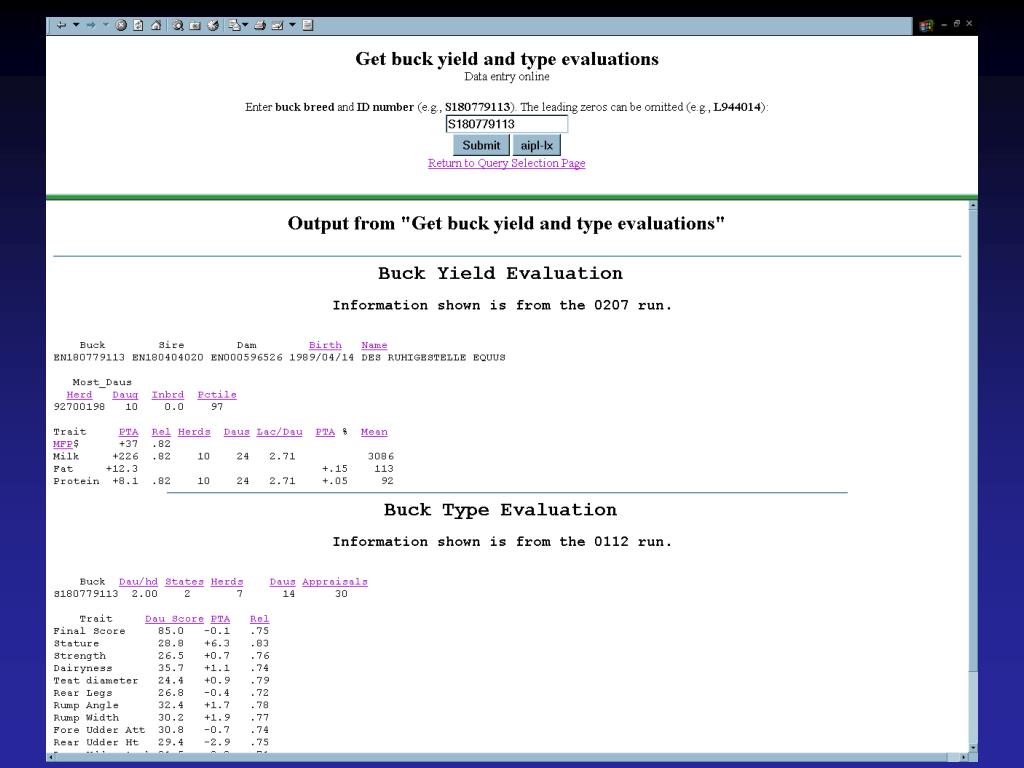Click the Pctile column link
Screen dimensions: 1024x768
[x=217, y=394]
